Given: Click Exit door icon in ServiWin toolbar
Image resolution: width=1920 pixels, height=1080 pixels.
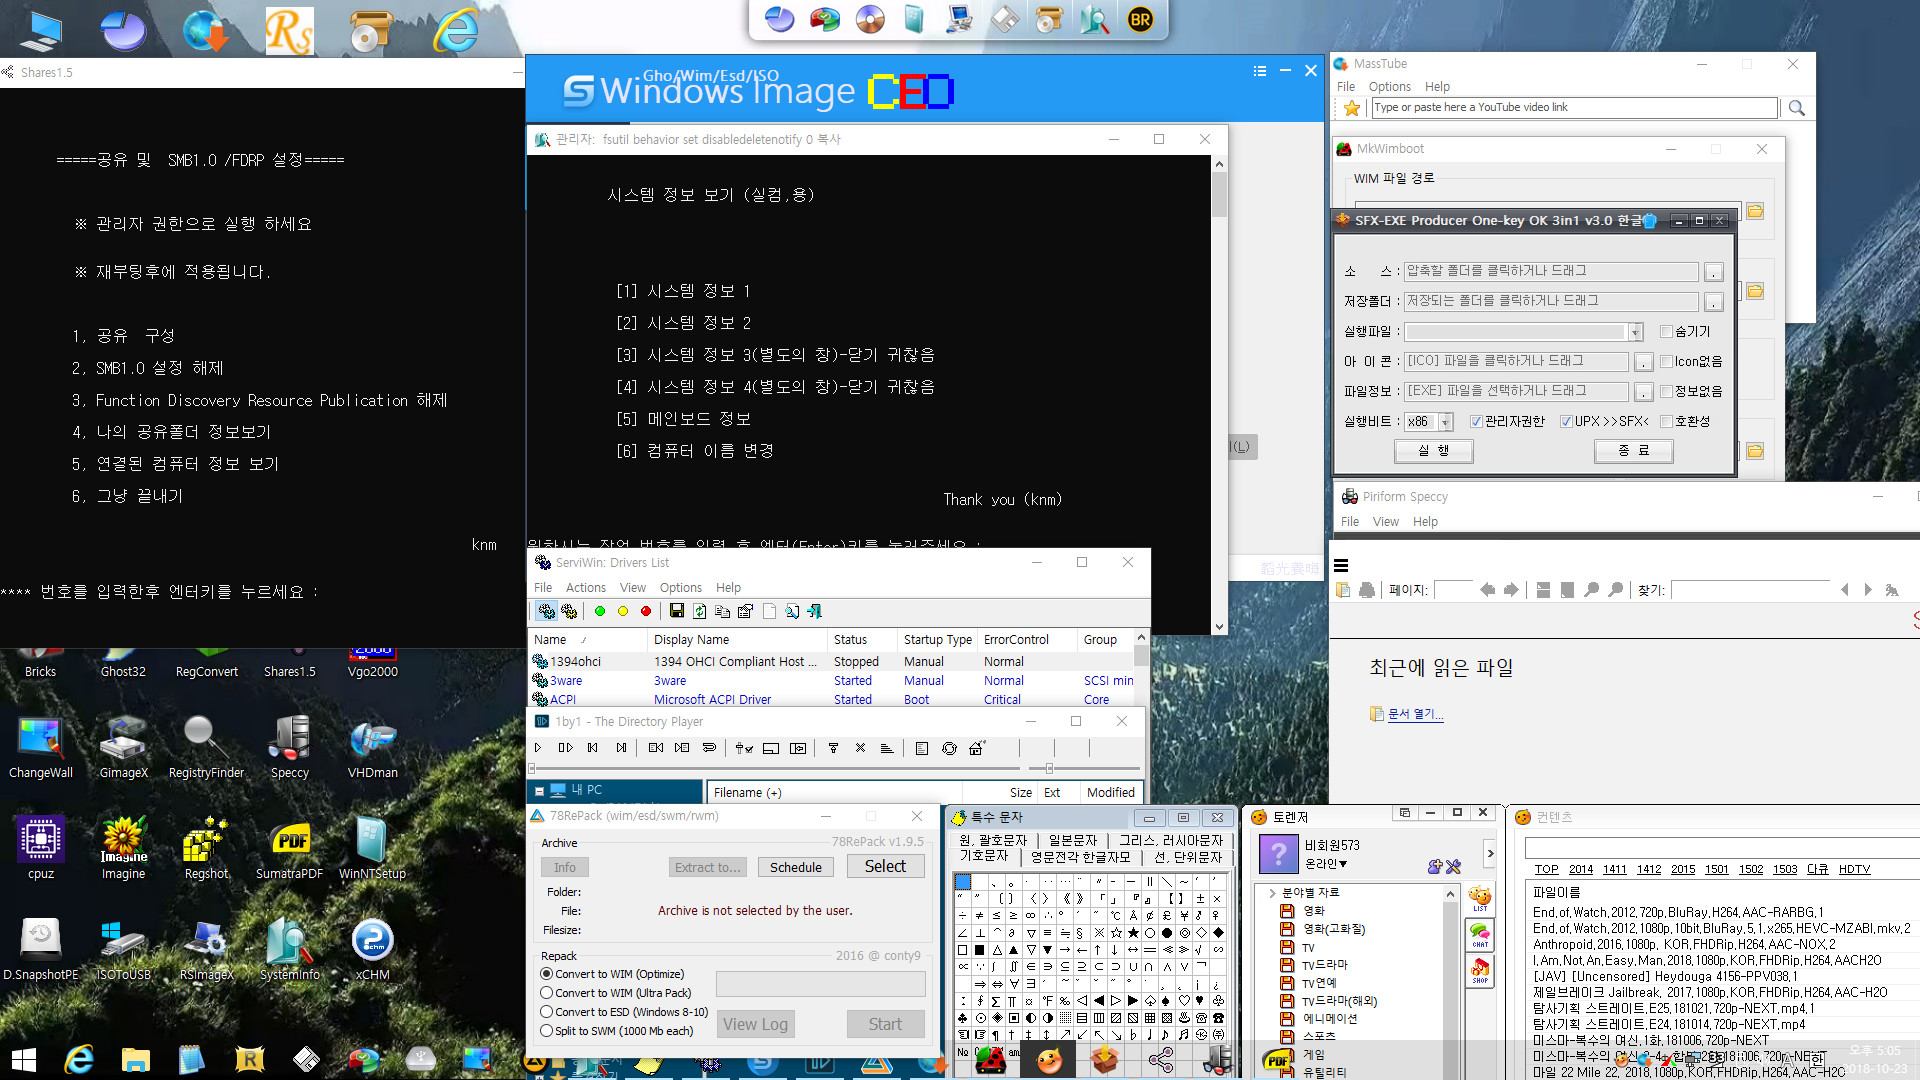Looking at the screenshot, I should (x=815, y=611).
